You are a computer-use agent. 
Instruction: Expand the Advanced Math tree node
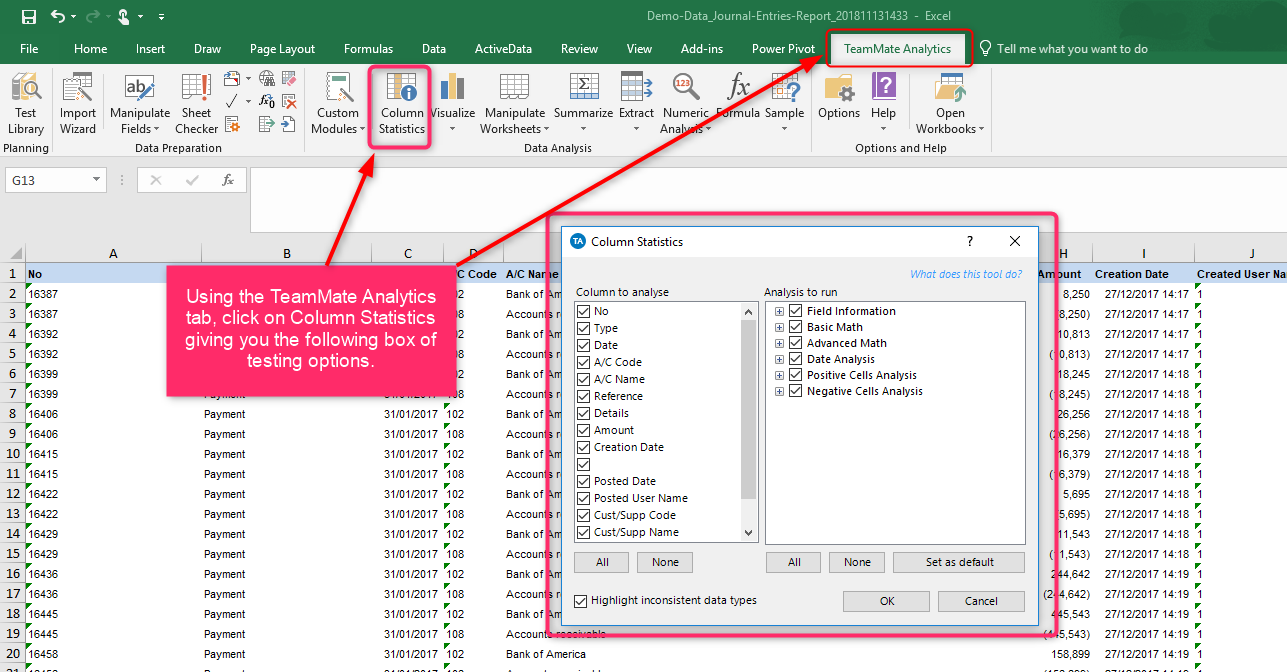(780, 343)
